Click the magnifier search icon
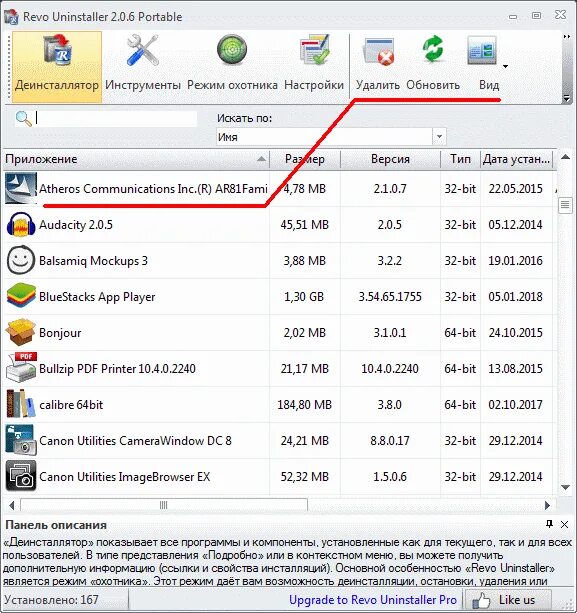The width and height of the screenshot is (577, 613). point(23,118)
